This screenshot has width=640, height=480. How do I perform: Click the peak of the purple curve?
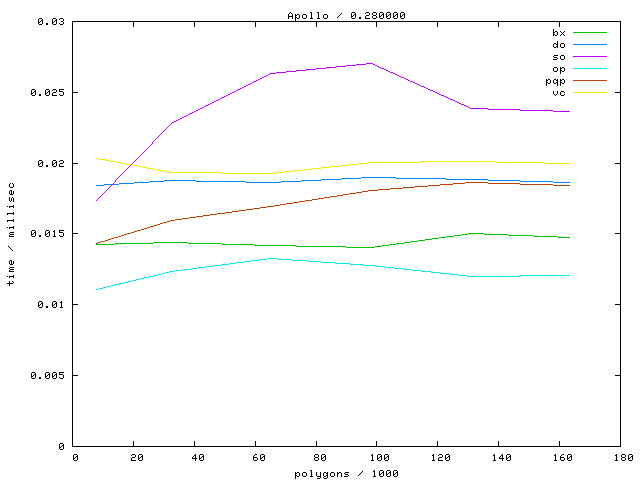(x=371, y=63)
